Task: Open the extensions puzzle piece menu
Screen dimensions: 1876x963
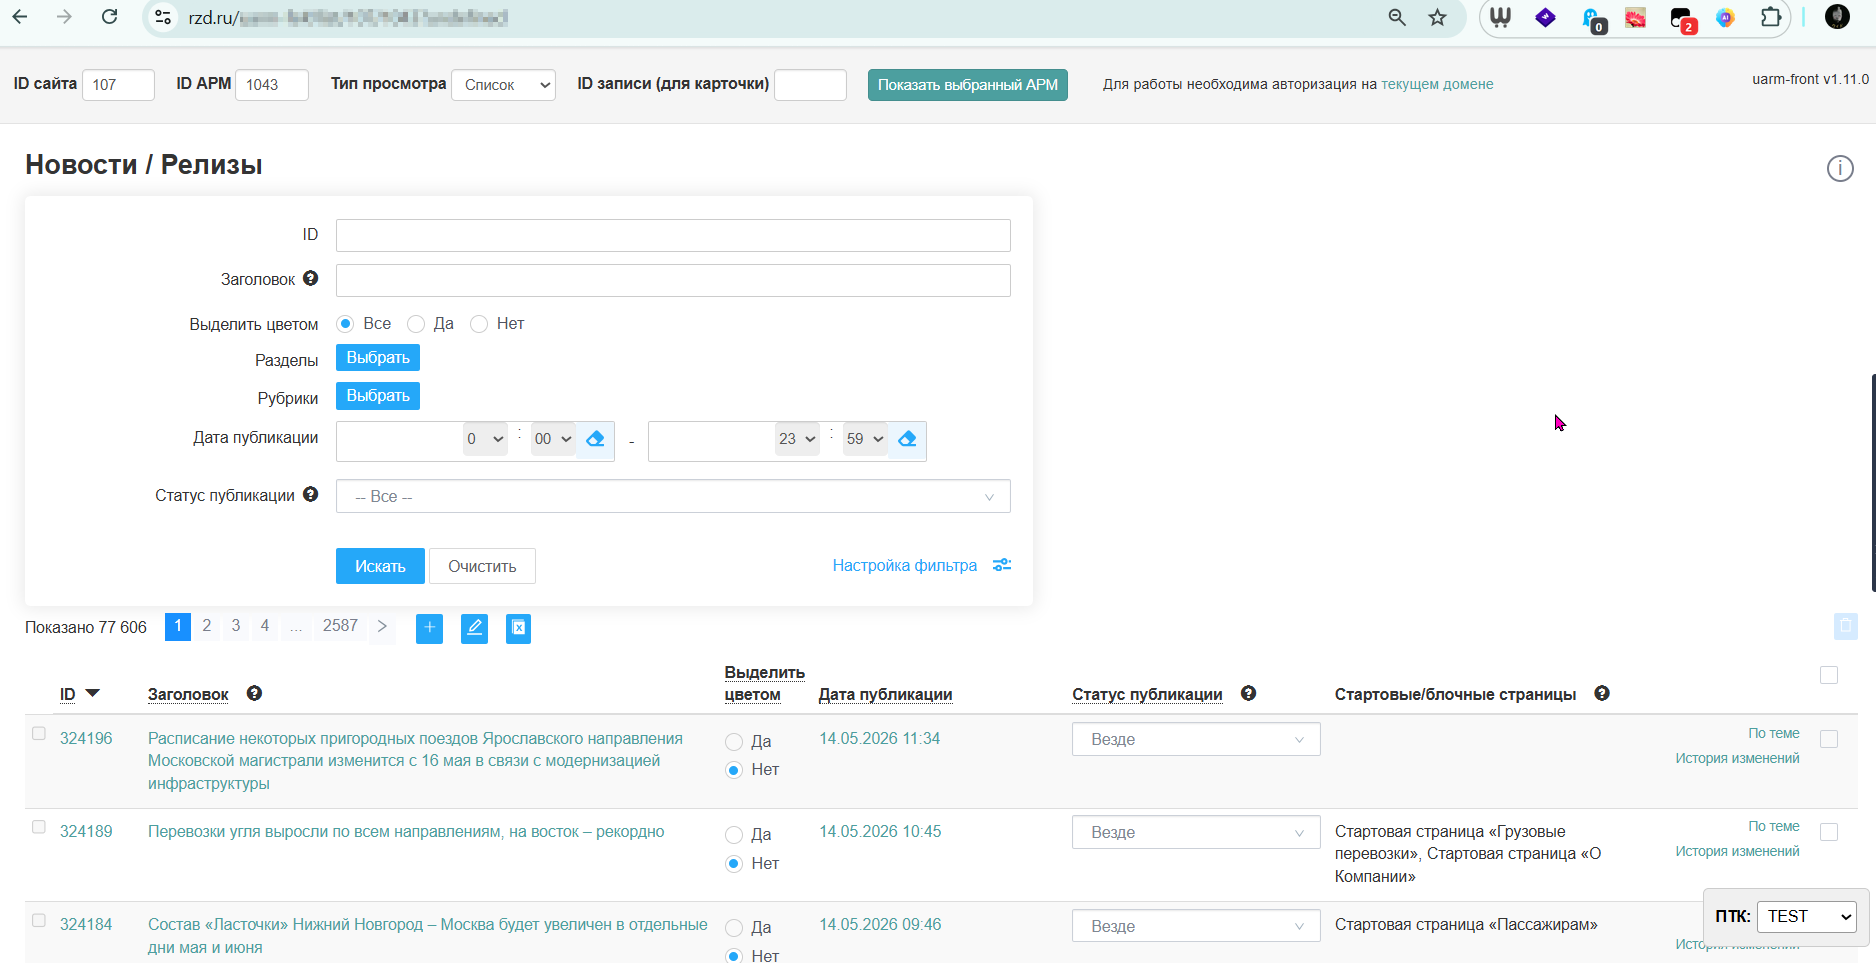Action: click(1771, 18)
